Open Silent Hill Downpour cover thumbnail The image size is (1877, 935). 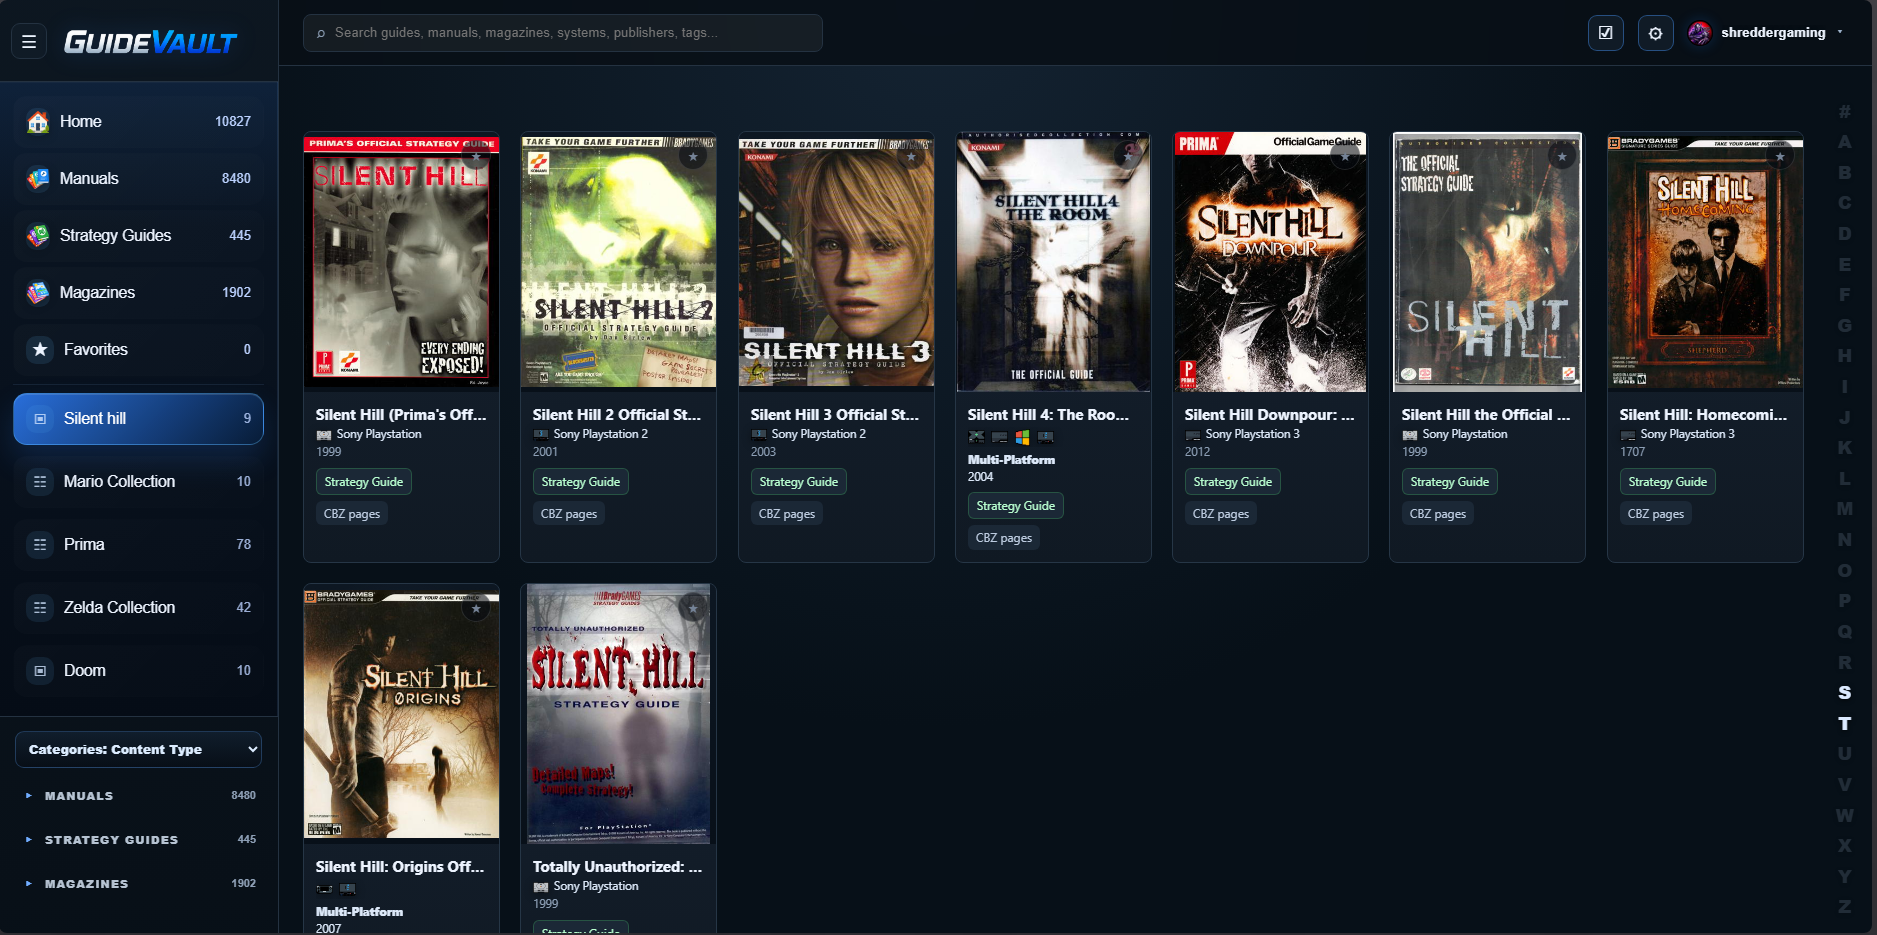(1270, 262)
